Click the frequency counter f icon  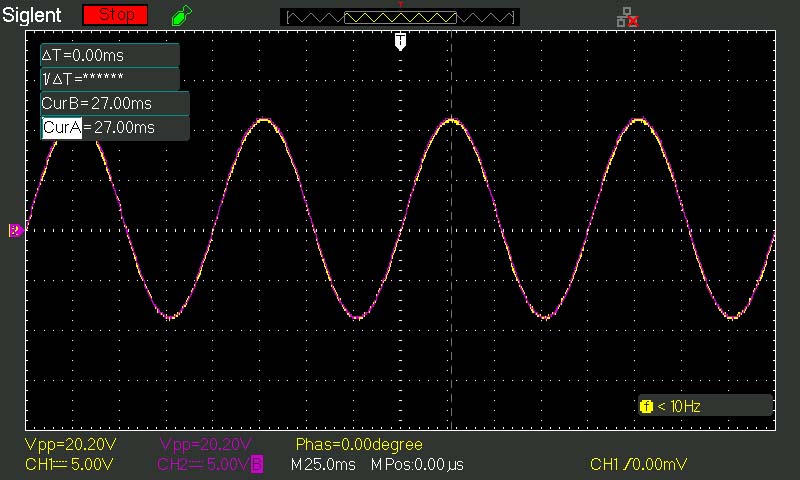click(646, 407)
